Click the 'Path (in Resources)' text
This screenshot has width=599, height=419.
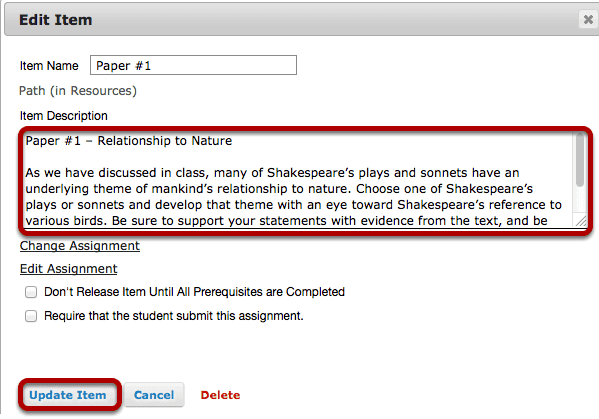pyautogui.click(x=78, y=91)
